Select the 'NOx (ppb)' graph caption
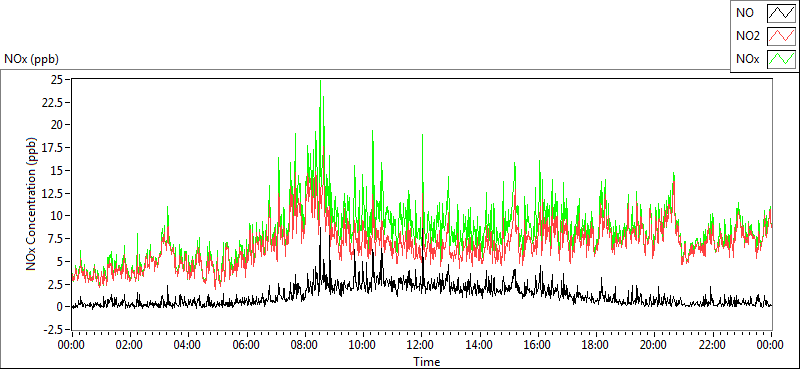The height and width of the screenshot is (369, 800). point(32,59)
